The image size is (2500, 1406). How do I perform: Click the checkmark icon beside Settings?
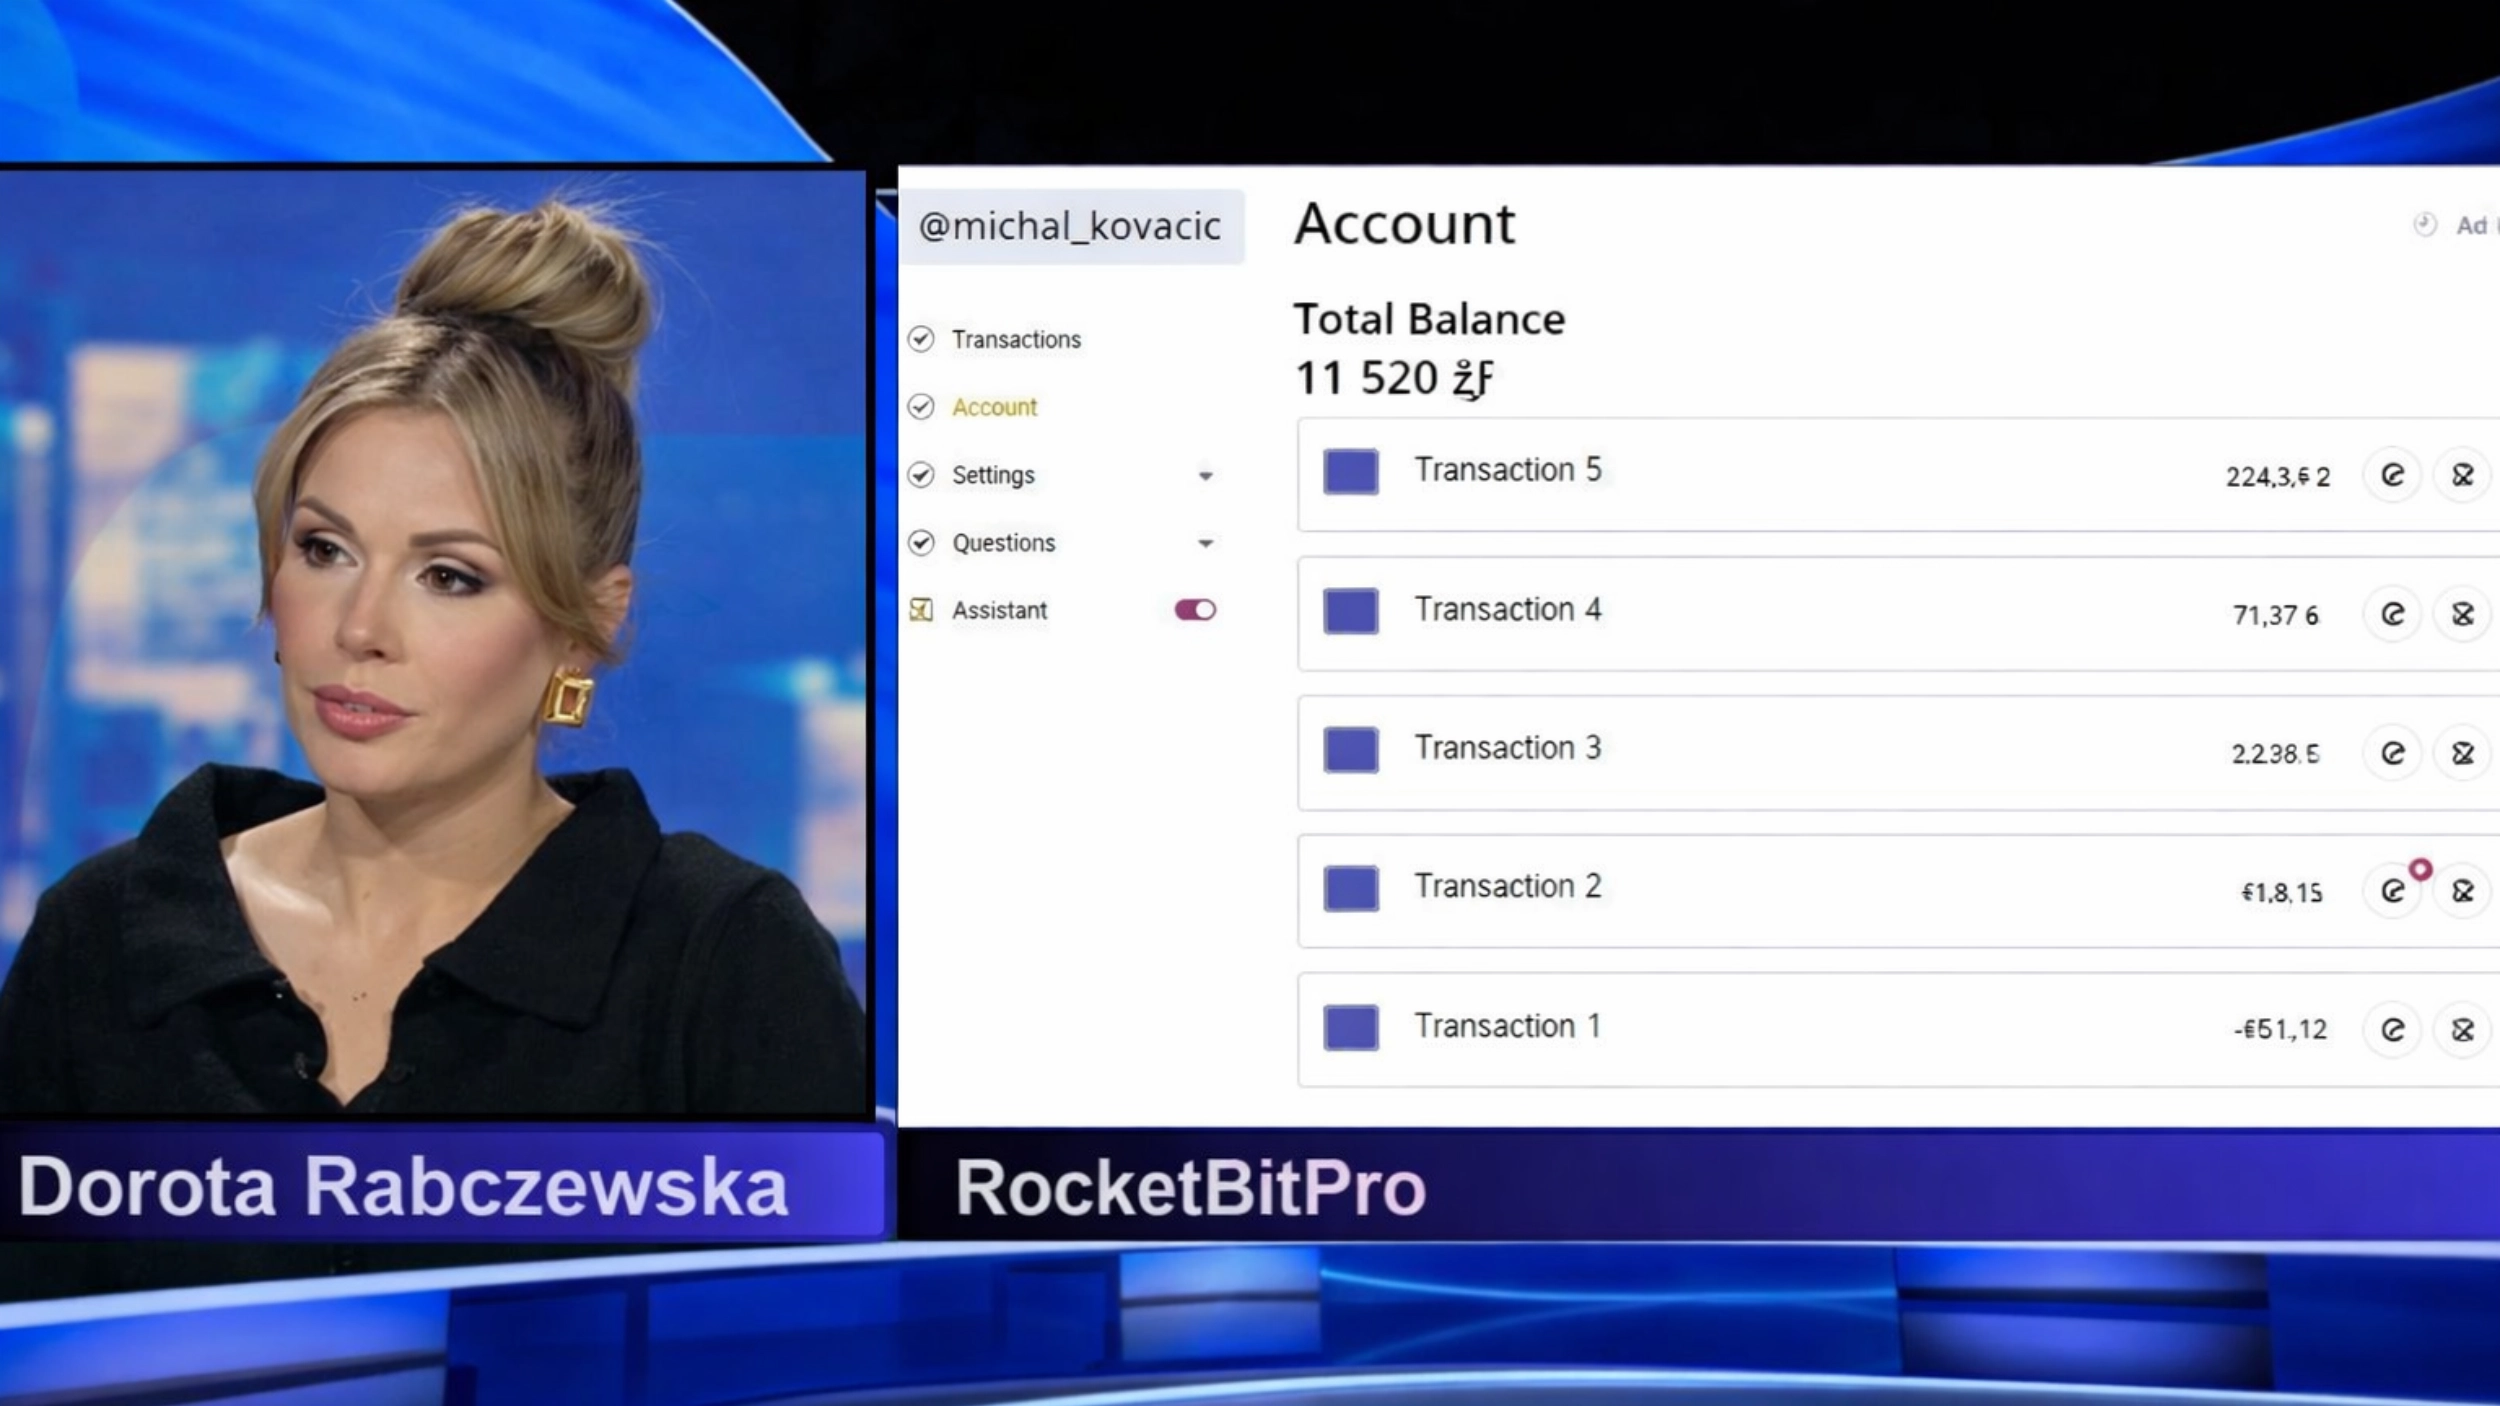(921, 475)
